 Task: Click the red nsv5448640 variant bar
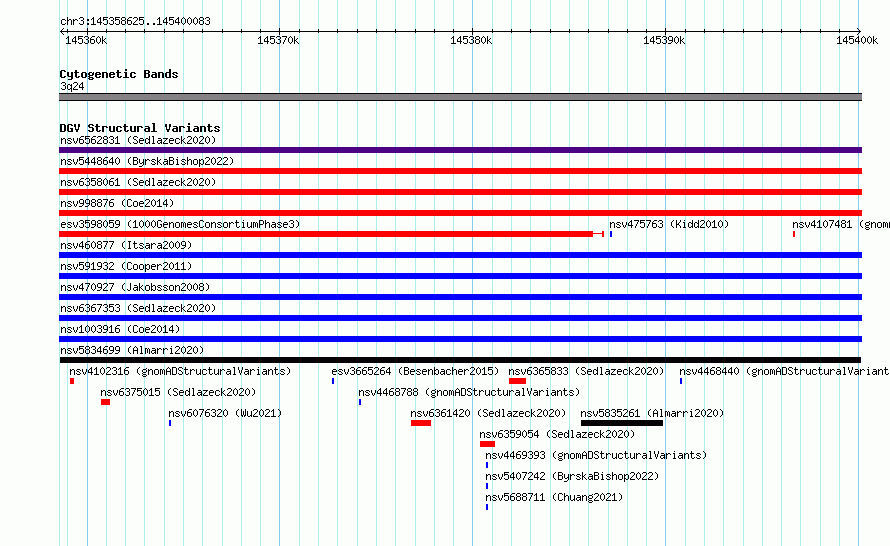coord(460,171)
